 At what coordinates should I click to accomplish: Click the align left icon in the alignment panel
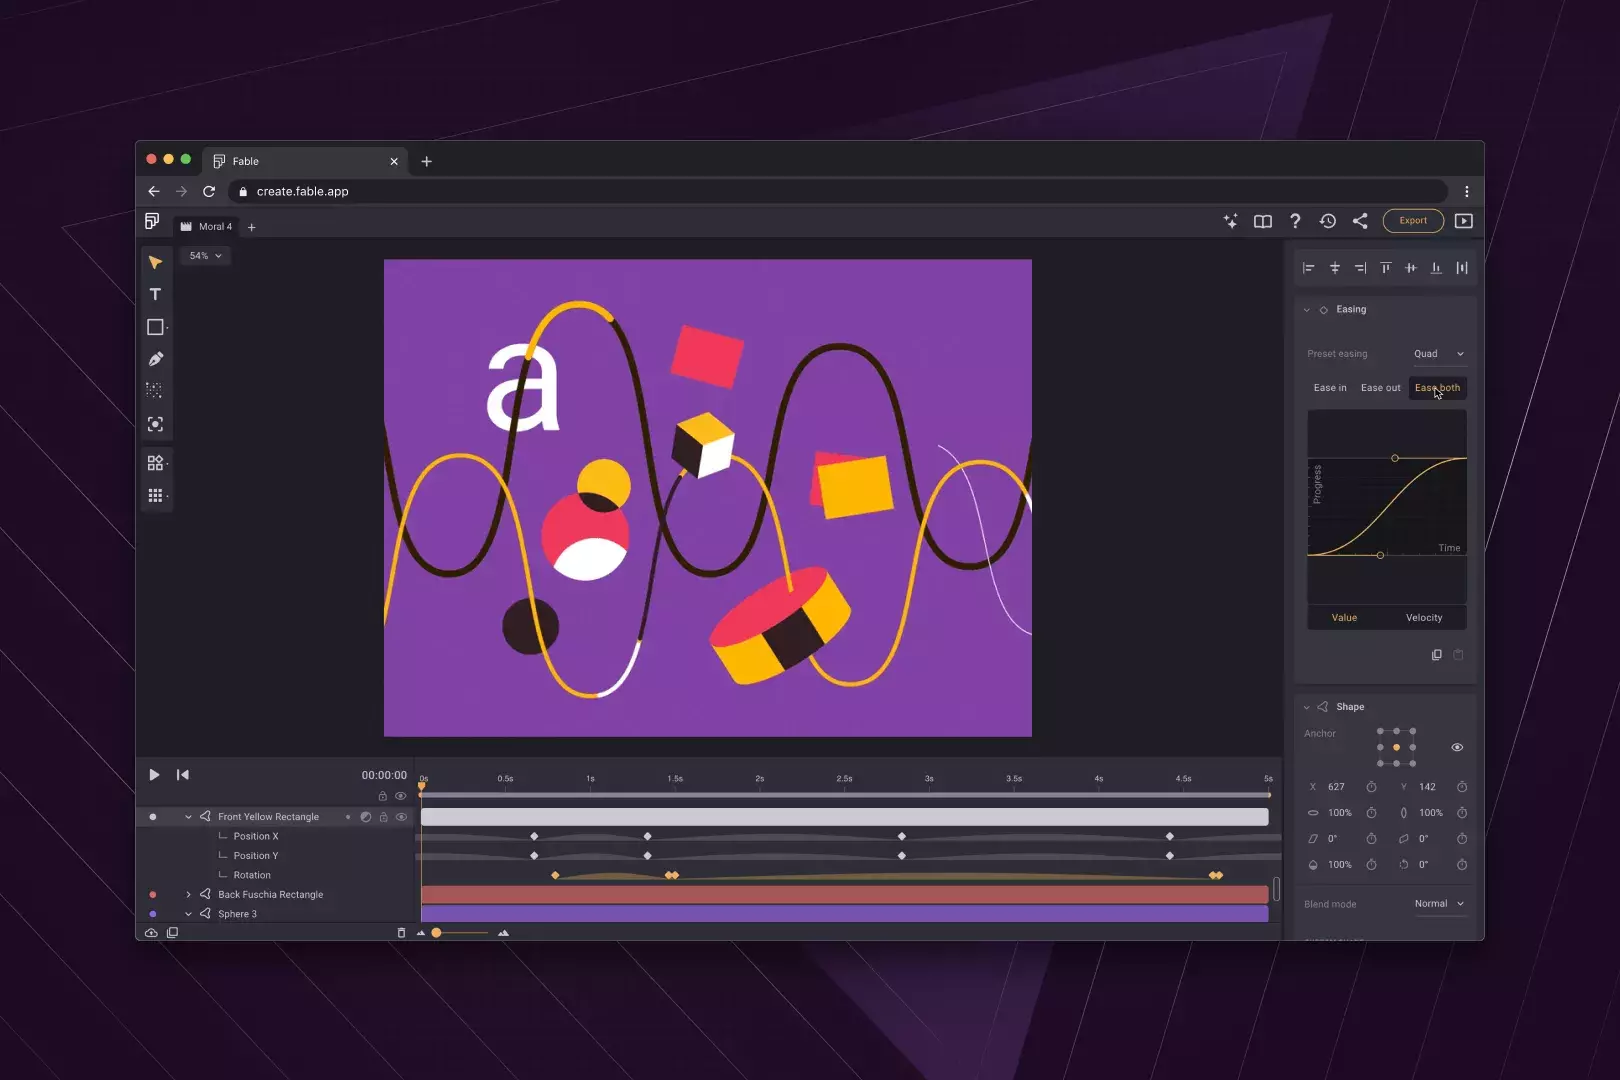click(1307, 267)
